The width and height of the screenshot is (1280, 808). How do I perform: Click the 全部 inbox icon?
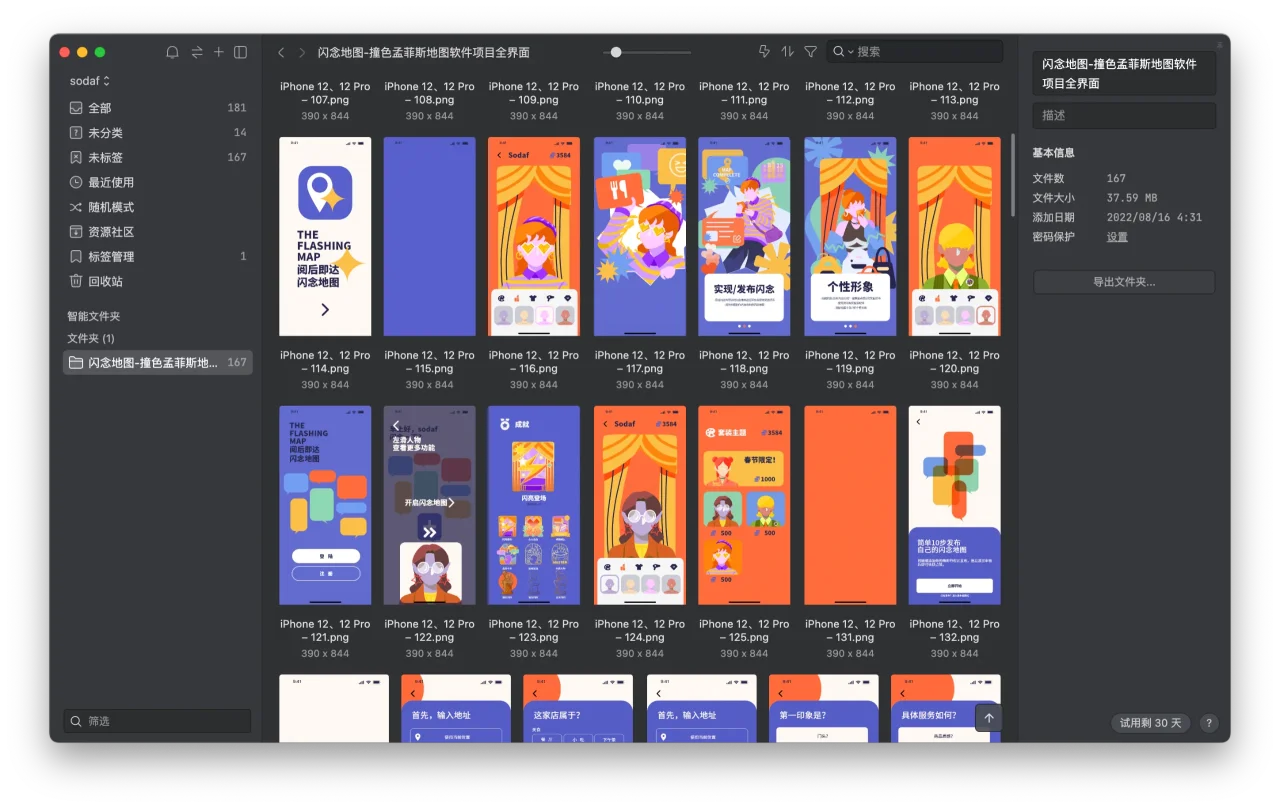76,108
